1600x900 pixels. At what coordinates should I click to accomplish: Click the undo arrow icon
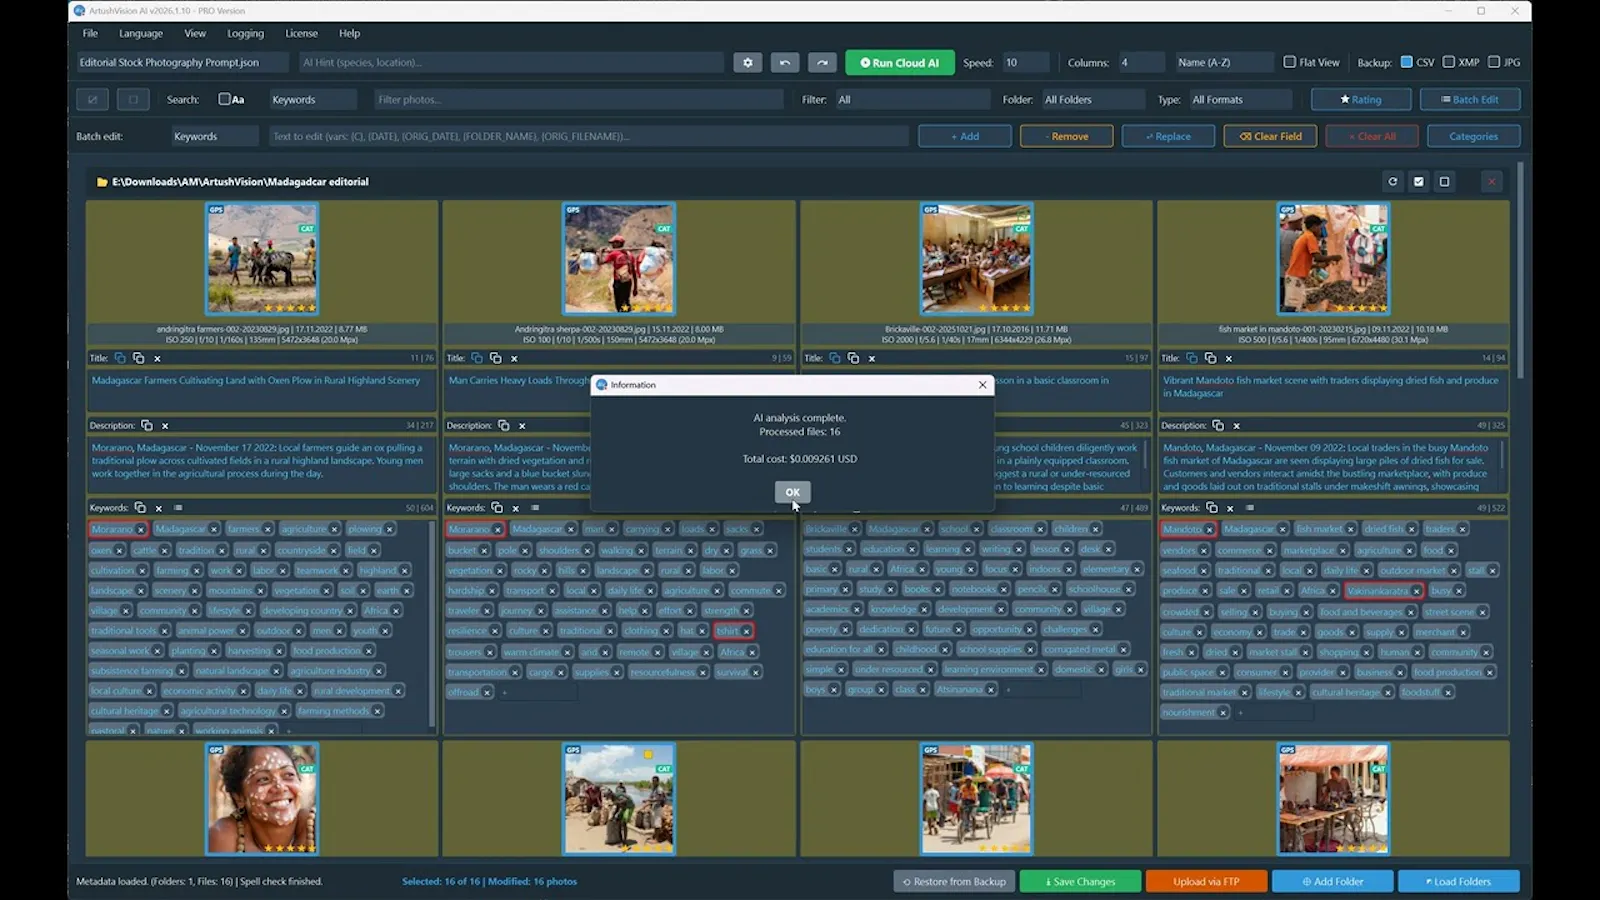coord(785,62)
